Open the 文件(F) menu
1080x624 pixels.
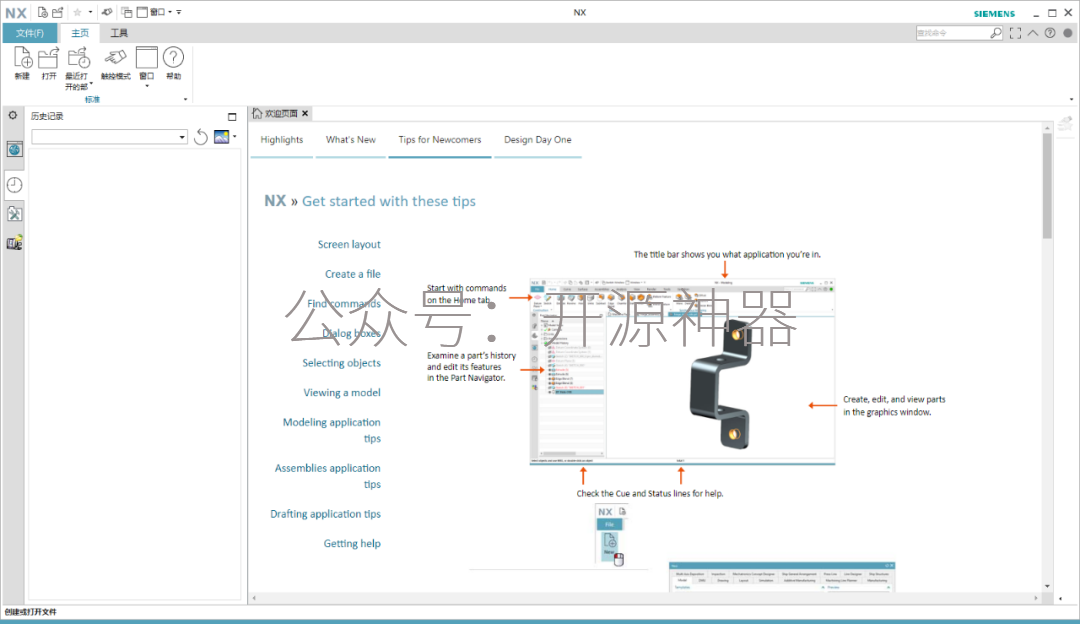[30, 33]
